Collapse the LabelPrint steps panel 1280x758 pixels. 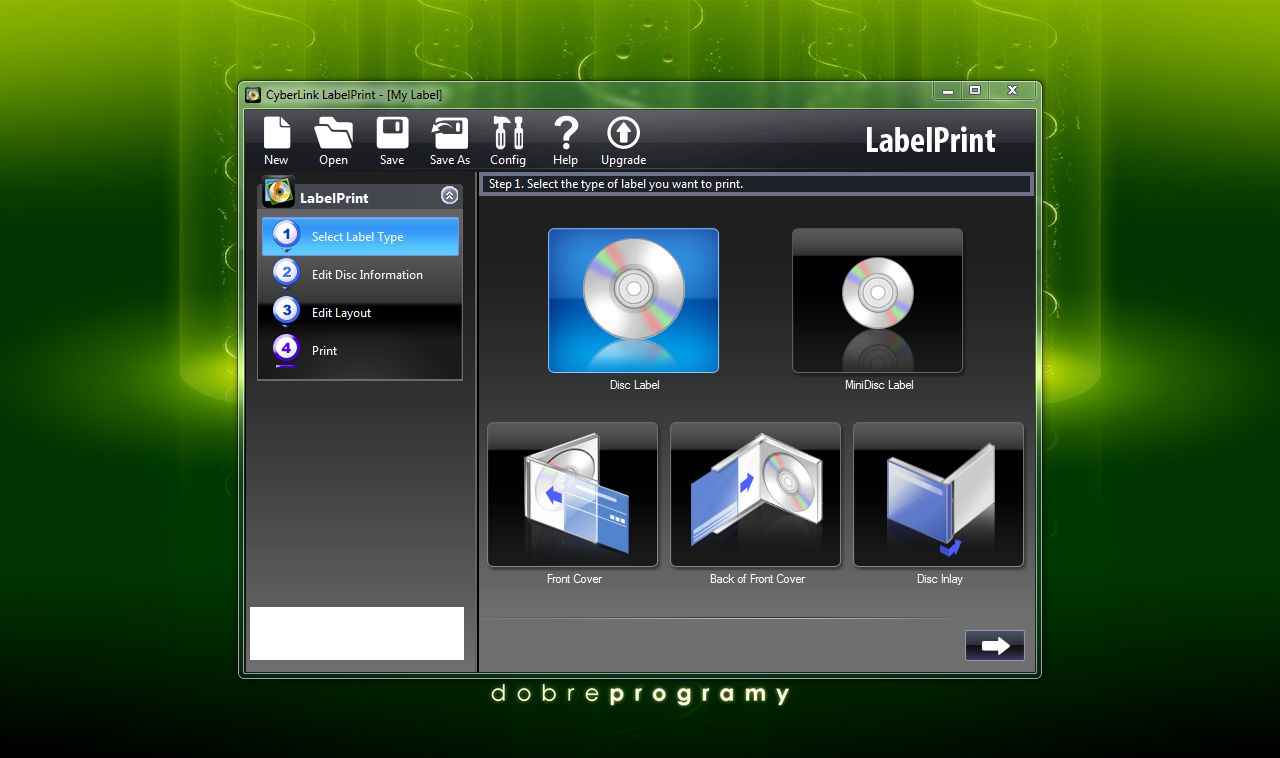450,196
